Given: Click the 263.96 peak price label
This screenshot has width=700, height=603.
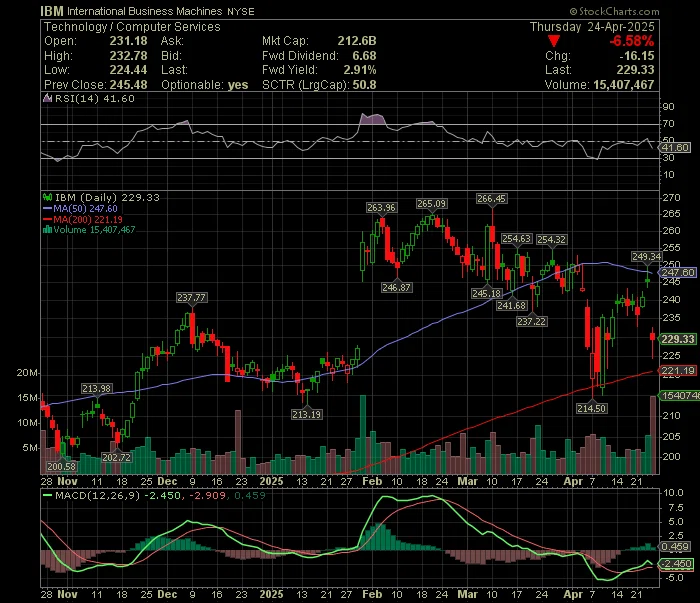Looking at the screenshot, I should pos(381,208).
